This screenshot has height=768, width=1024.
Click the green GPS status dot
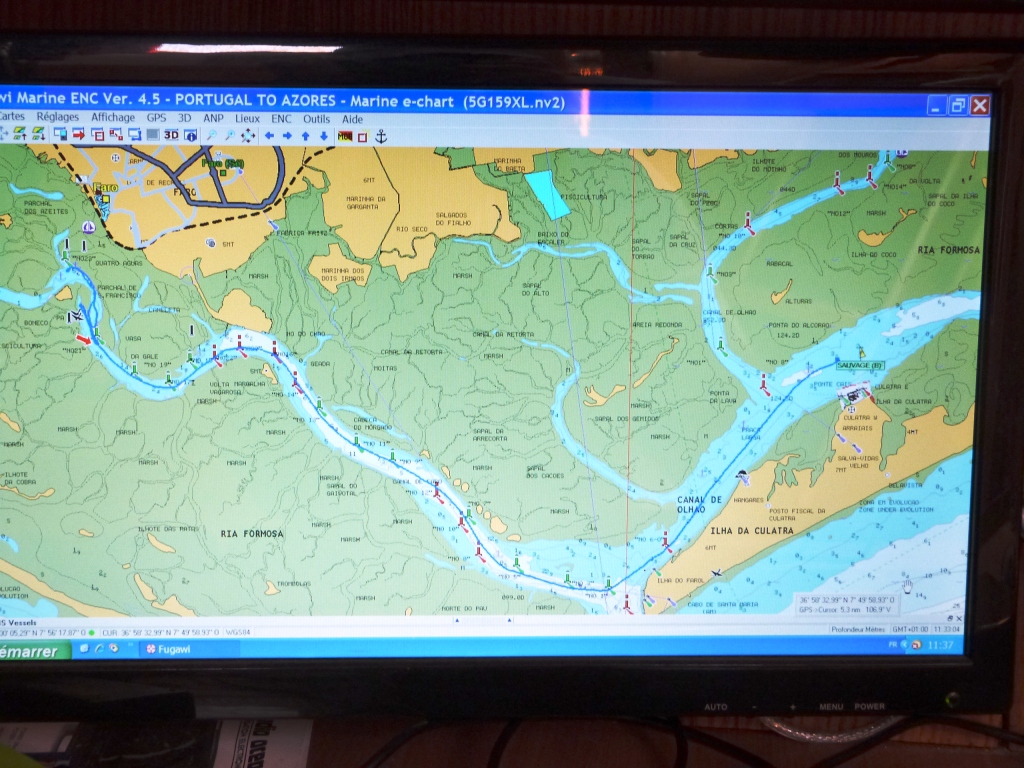point(91,632)
